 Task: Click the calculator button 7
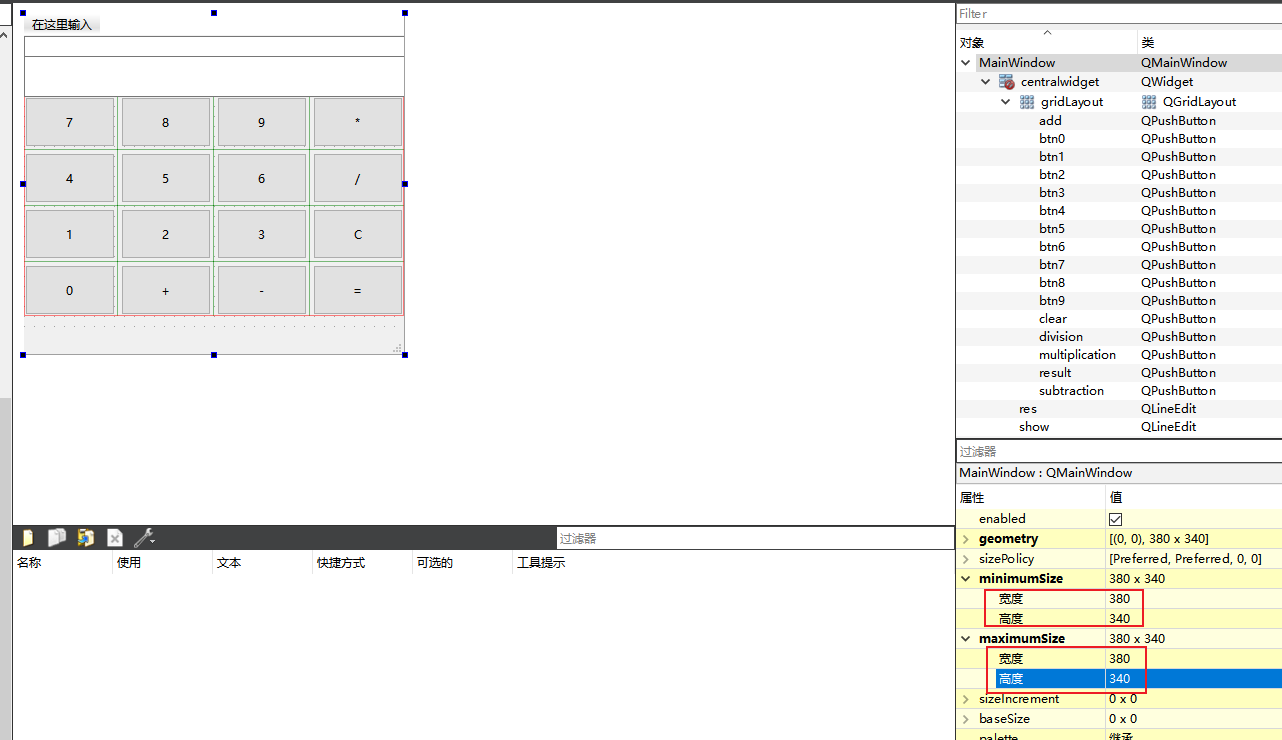coord(70,123)
